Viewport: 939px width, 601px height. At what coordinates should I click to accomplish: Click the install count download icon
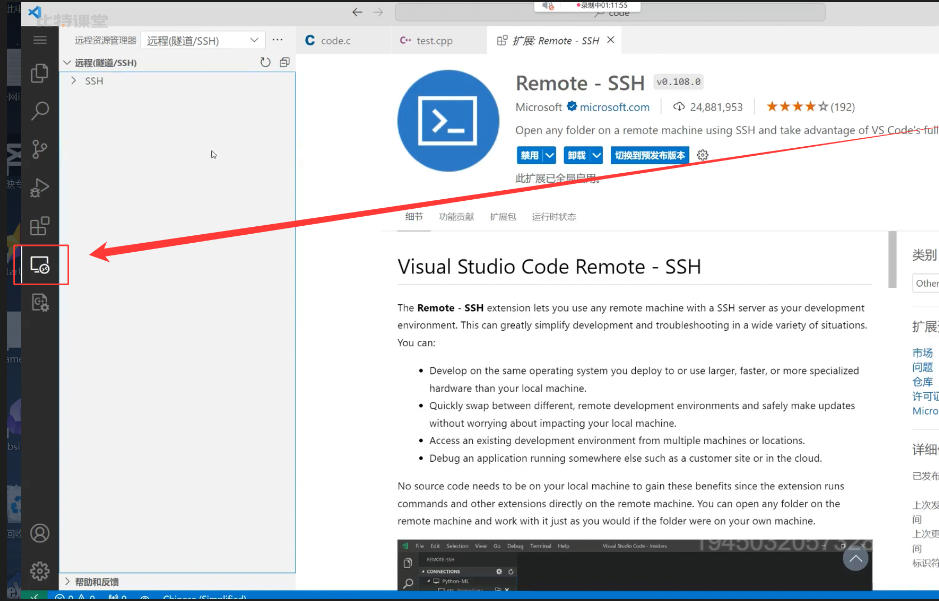[x=678, y=107]
